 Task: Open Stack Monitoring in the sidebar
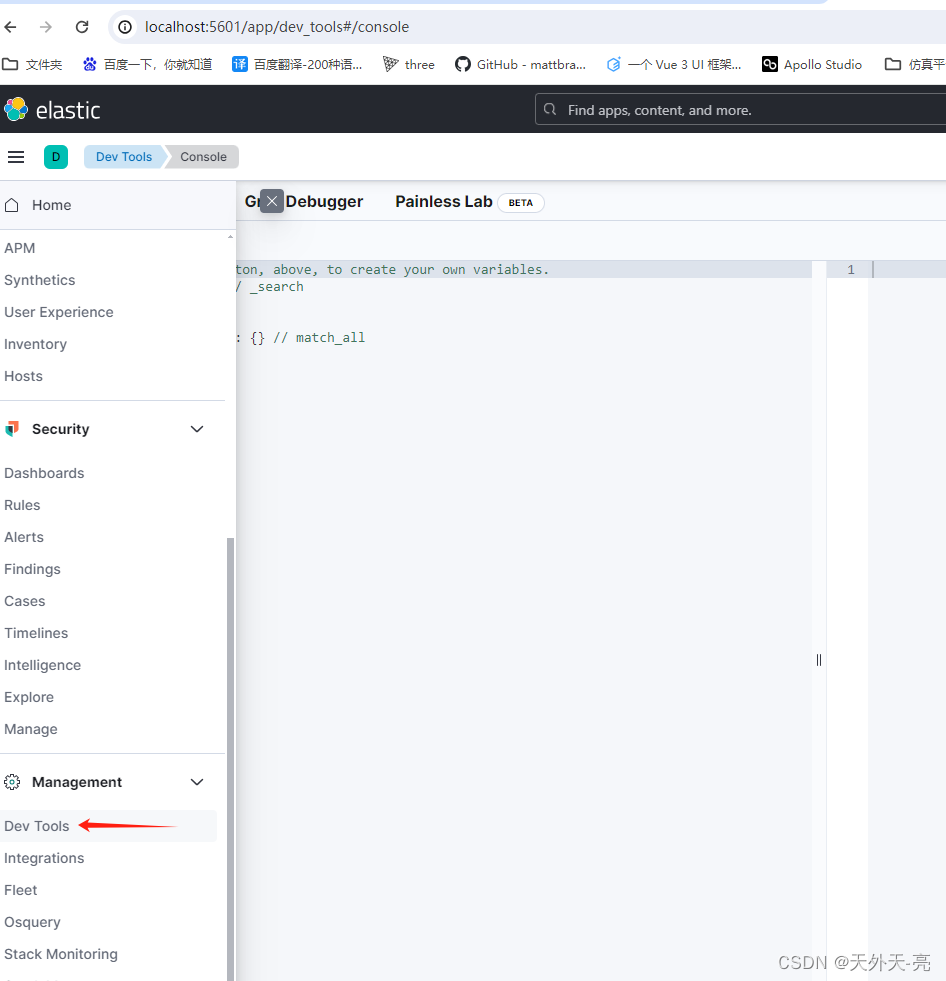click(x=61, y=954)
